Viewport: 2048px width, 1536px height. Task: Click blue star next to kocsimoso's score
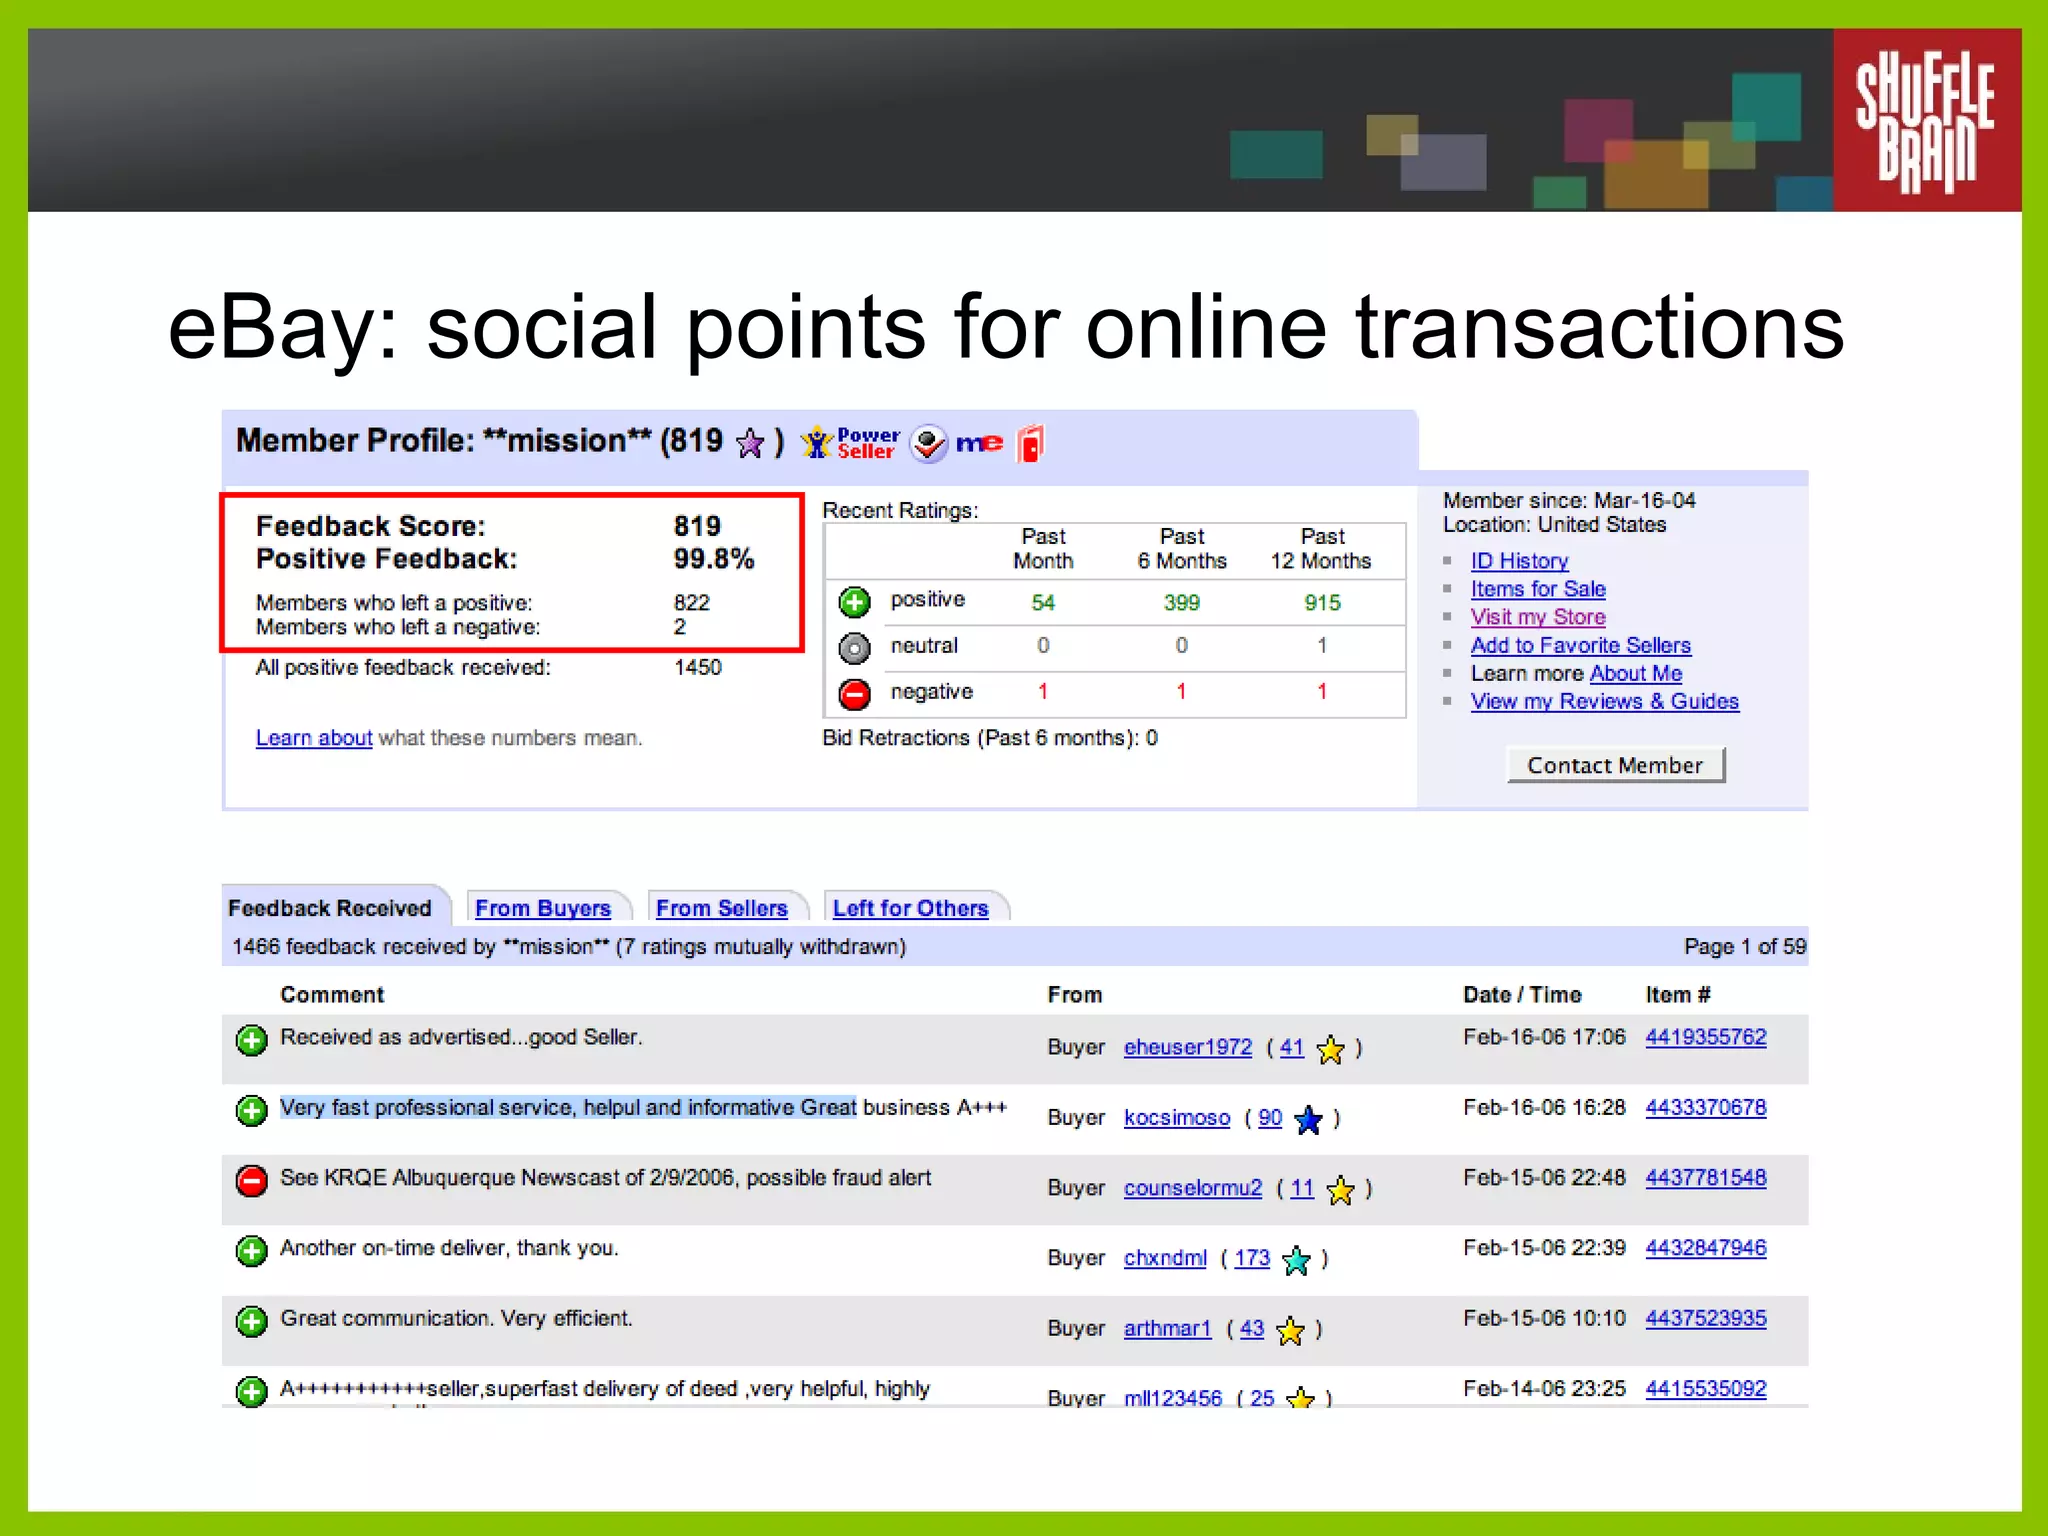tap(1308, 1119)
